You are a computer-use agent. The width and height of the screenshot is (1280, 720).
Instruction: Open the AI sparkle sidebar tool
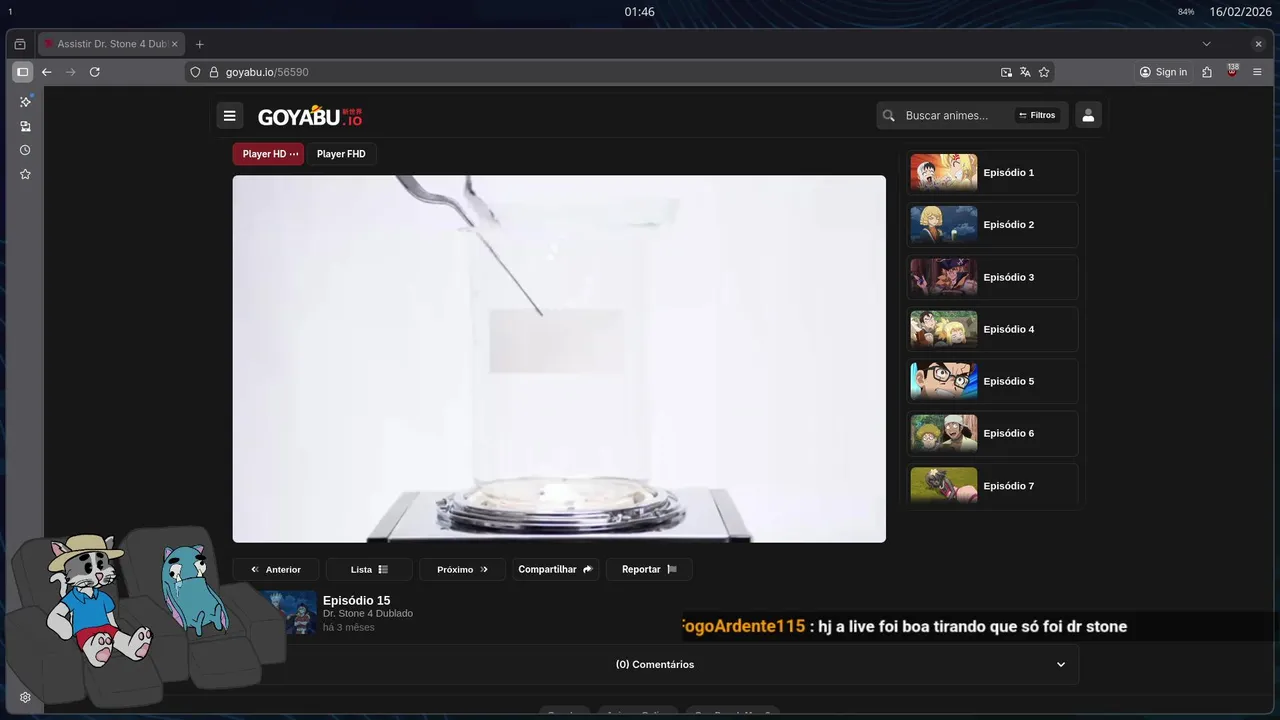[25, 102]
